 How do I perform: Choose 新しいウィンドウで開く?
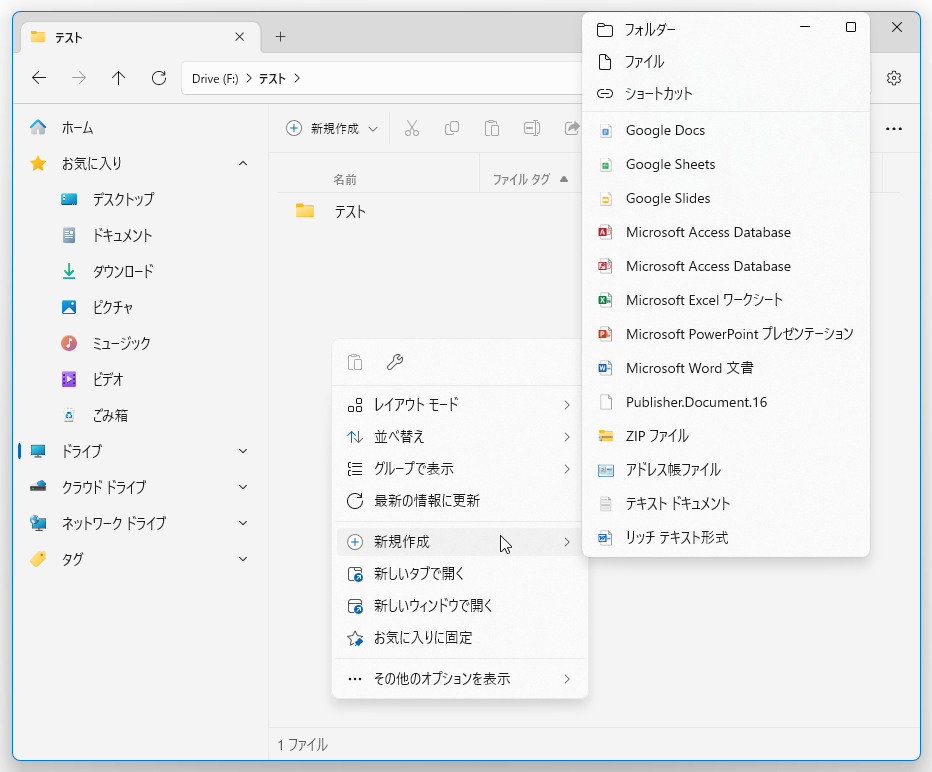[460, 606]
